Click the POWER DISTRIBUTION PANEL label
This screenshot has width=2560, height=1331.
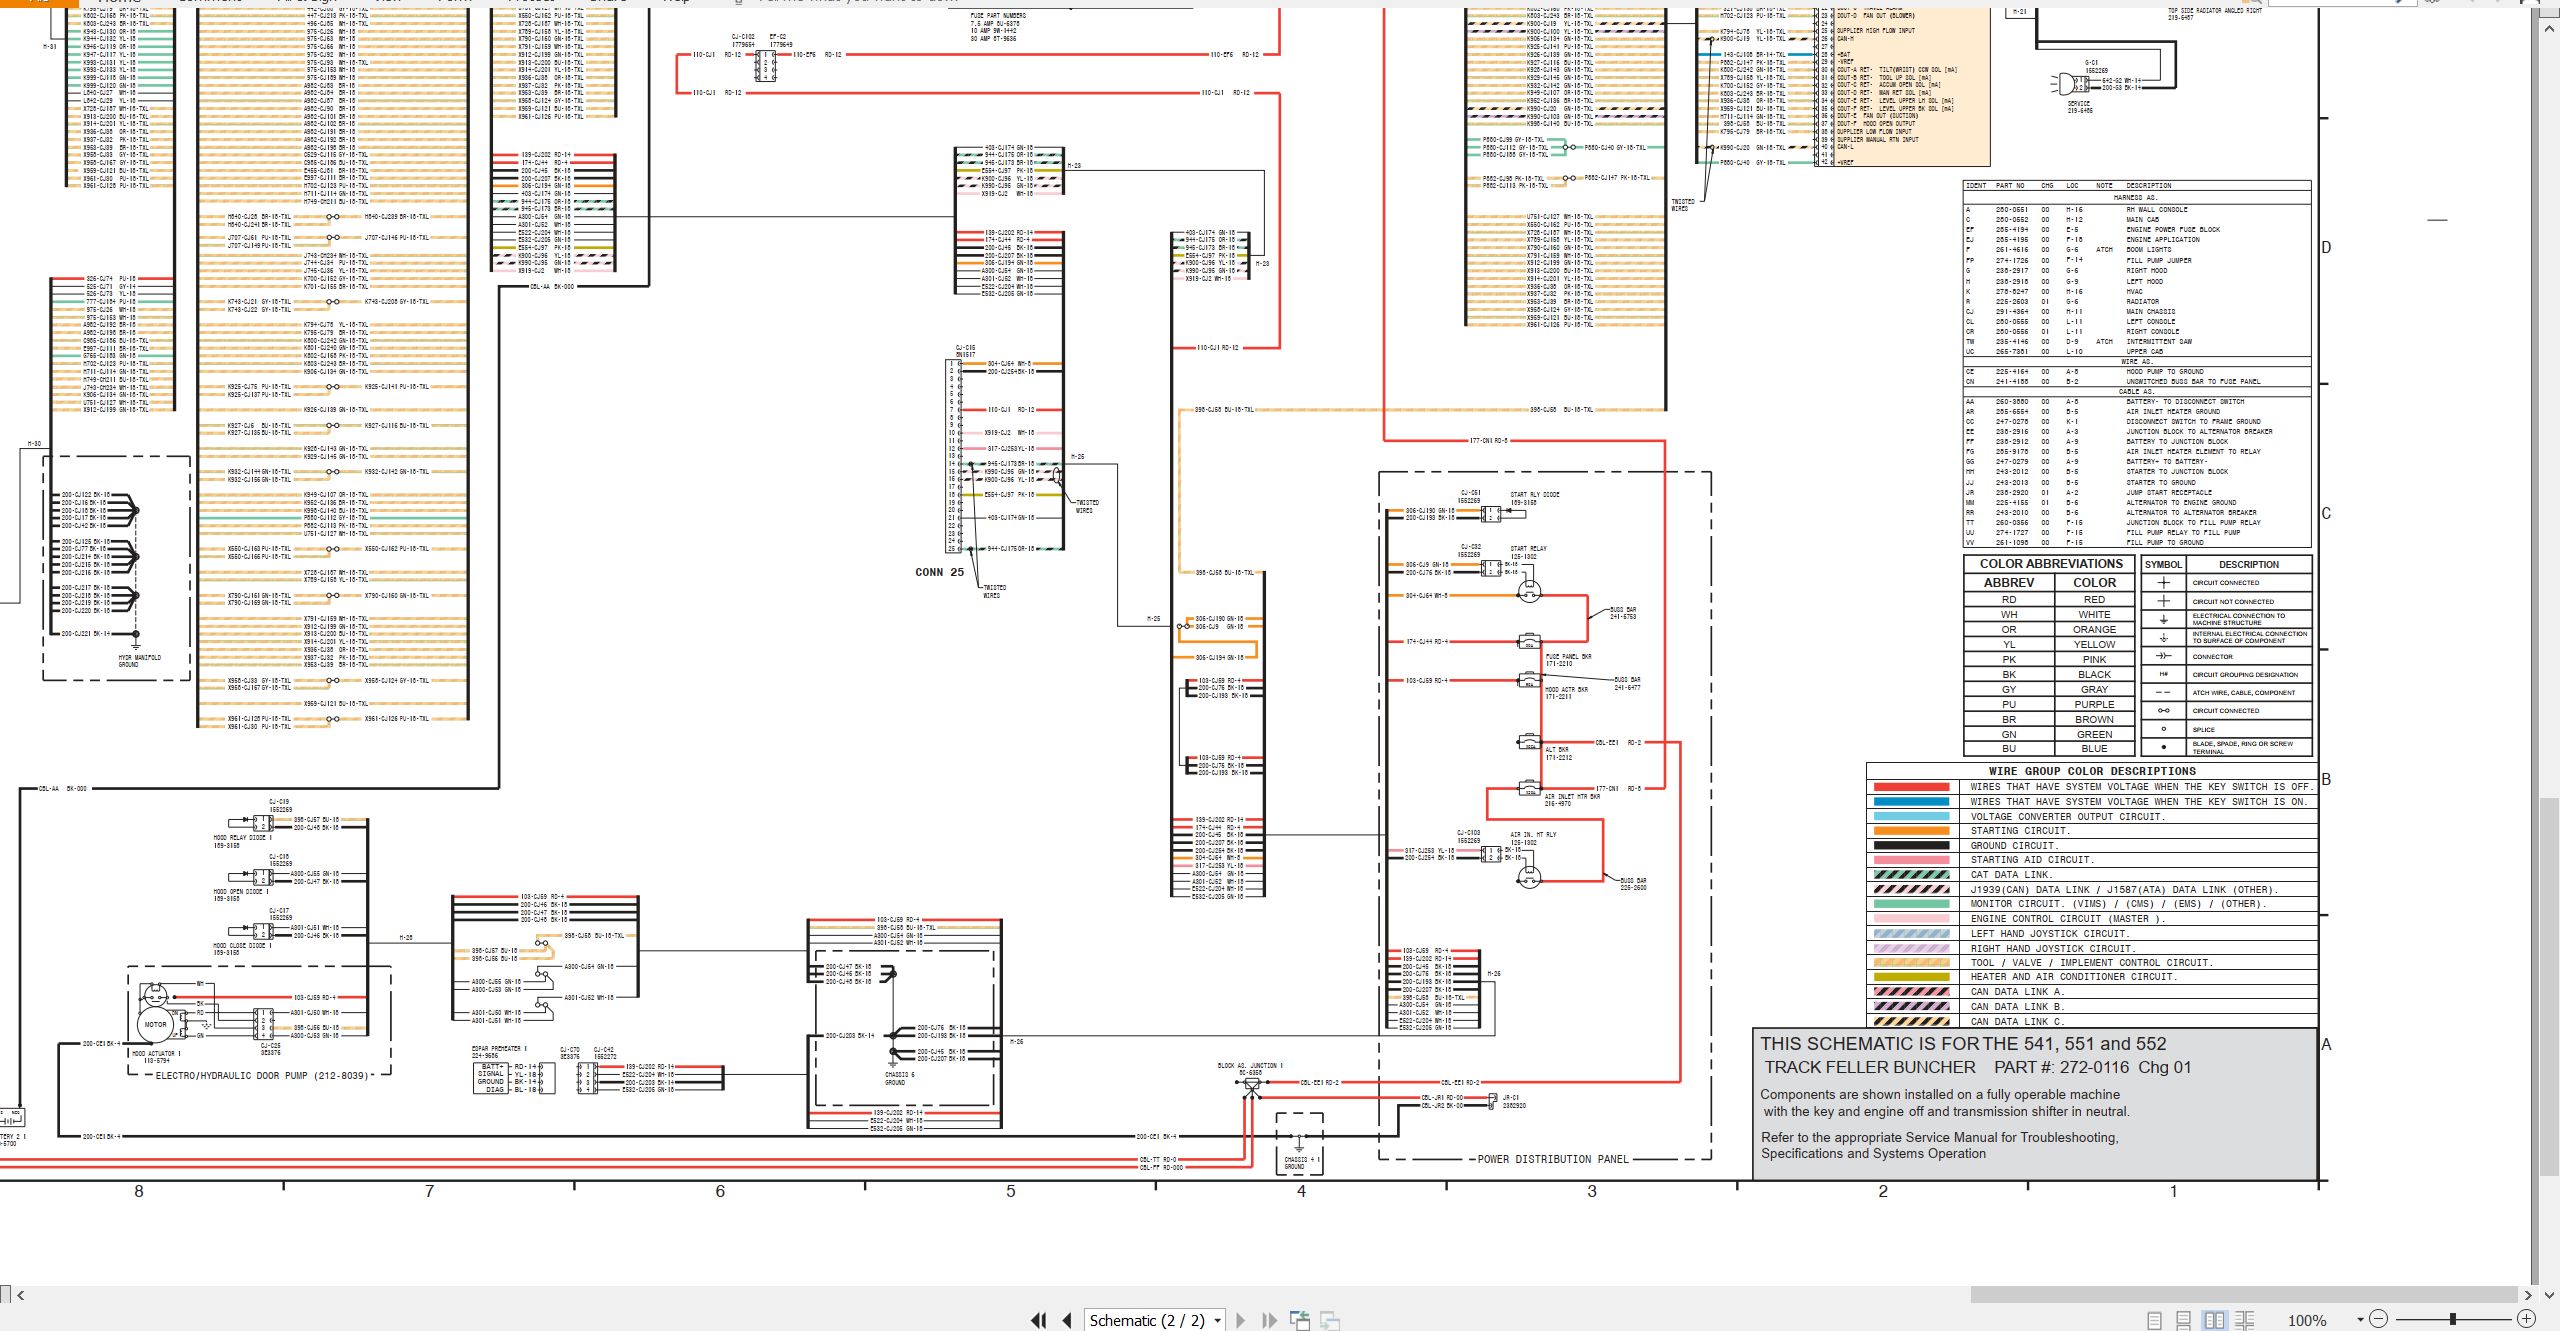coord(1553,1159)
